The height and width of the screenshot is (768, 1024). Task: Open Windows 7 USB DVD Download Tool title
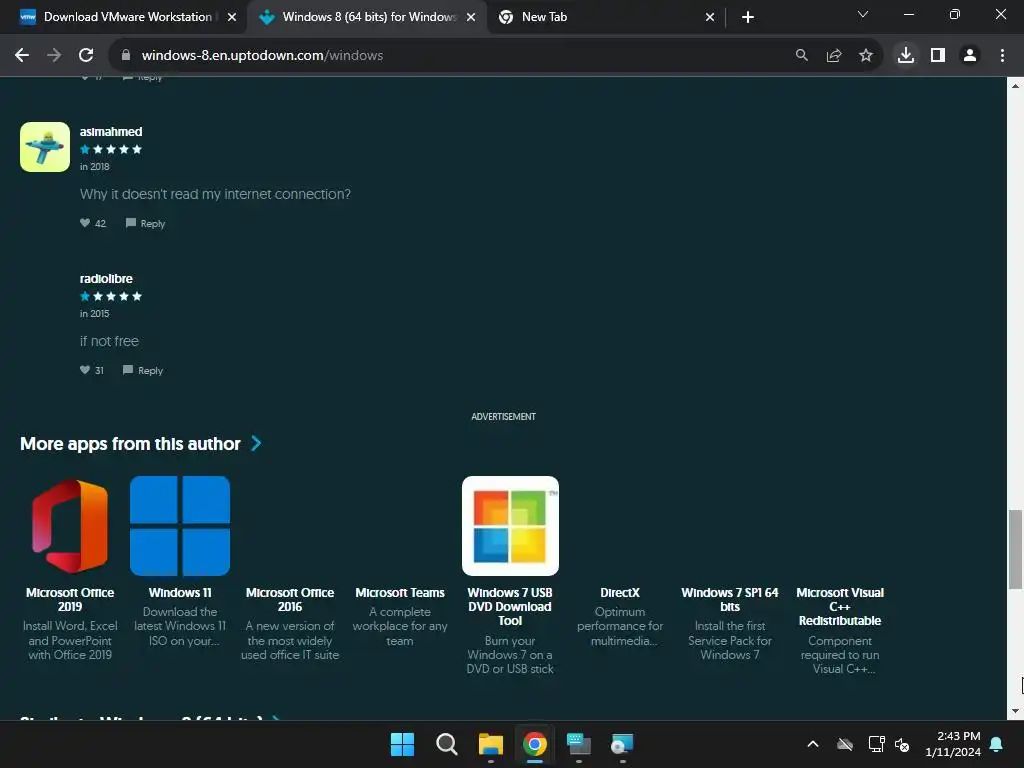click(x=510, y=607)
